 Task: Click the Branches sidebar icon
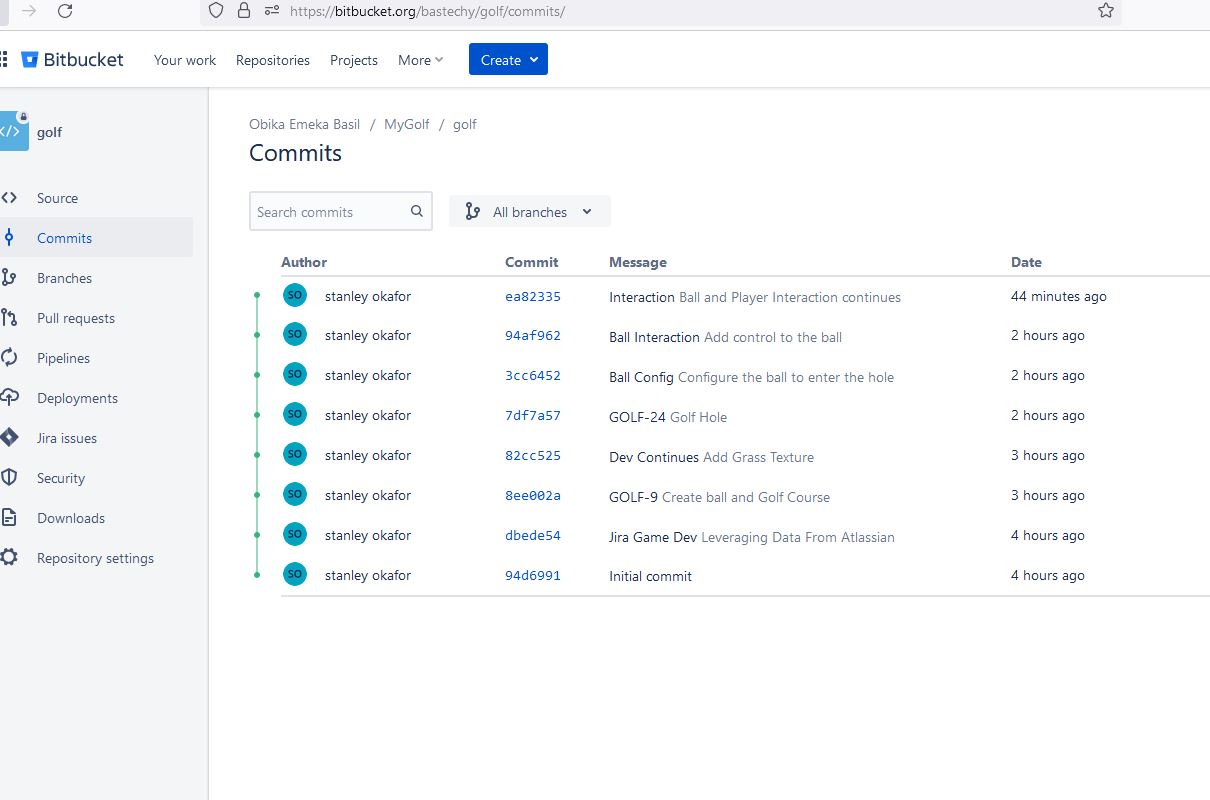(x=9, y=278)
